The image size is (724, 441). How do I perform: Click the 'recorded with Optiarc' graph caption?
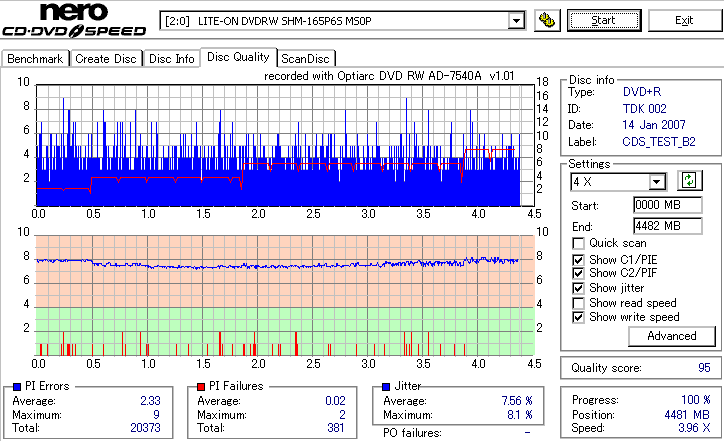389,76
